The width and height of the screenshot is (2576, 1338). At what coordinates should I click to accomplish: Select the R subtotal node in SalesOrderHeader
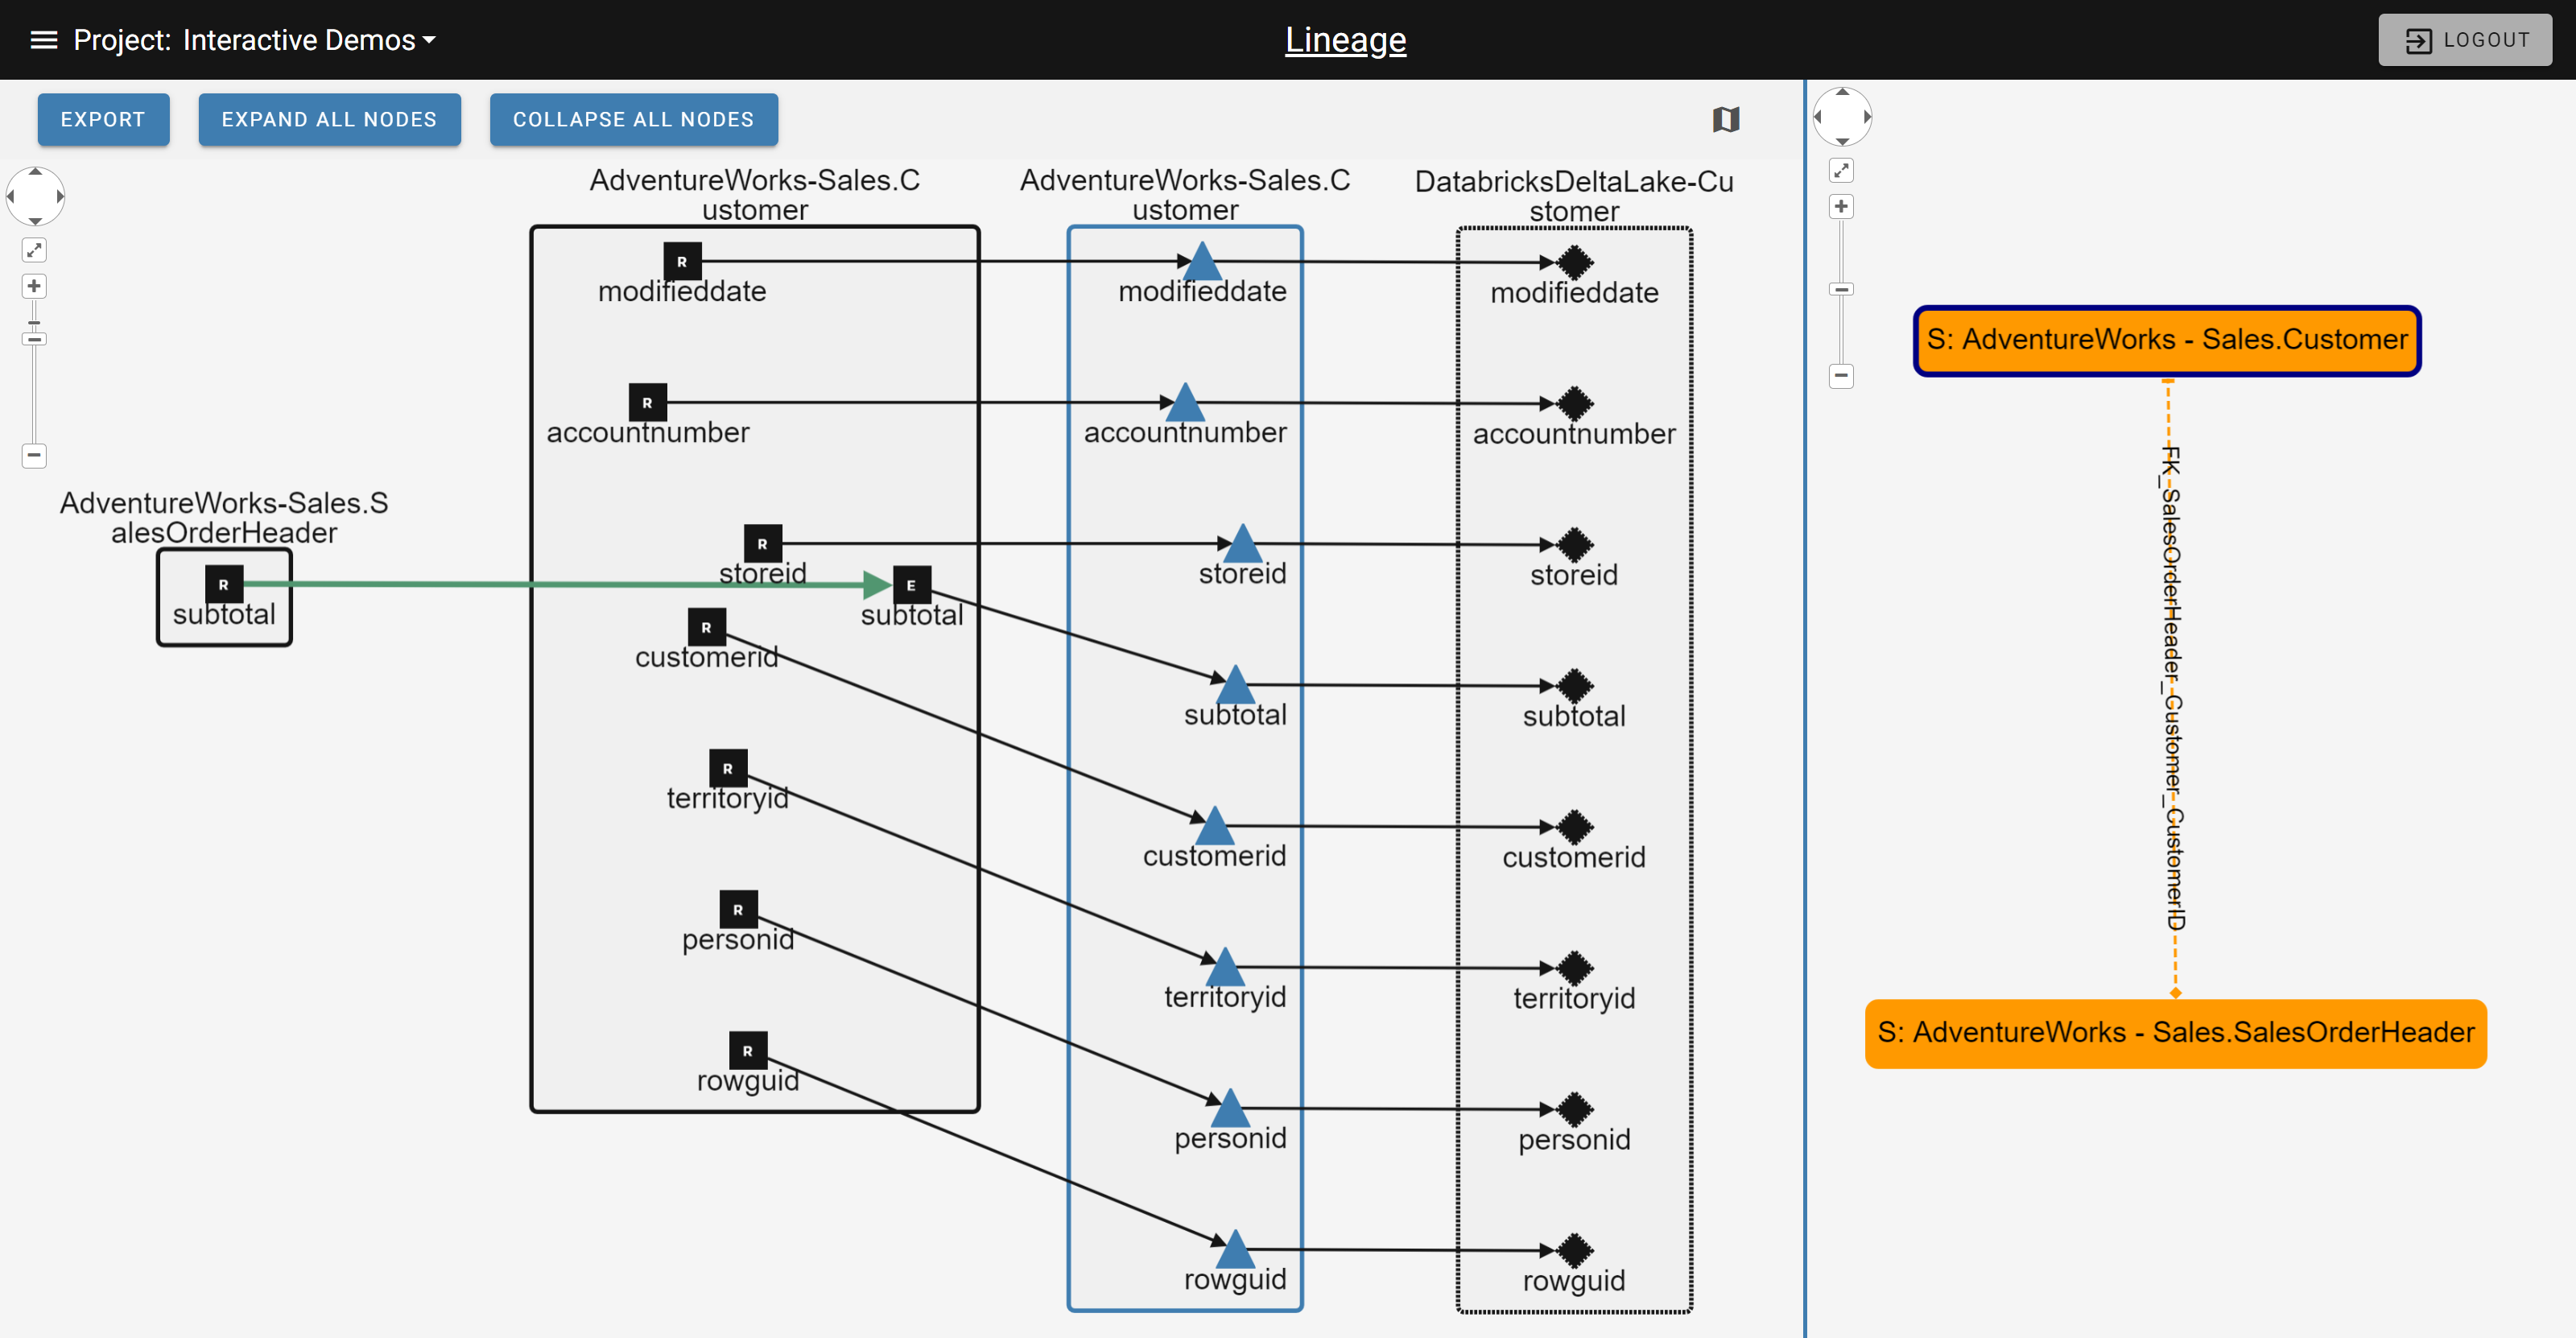[224, 584]
